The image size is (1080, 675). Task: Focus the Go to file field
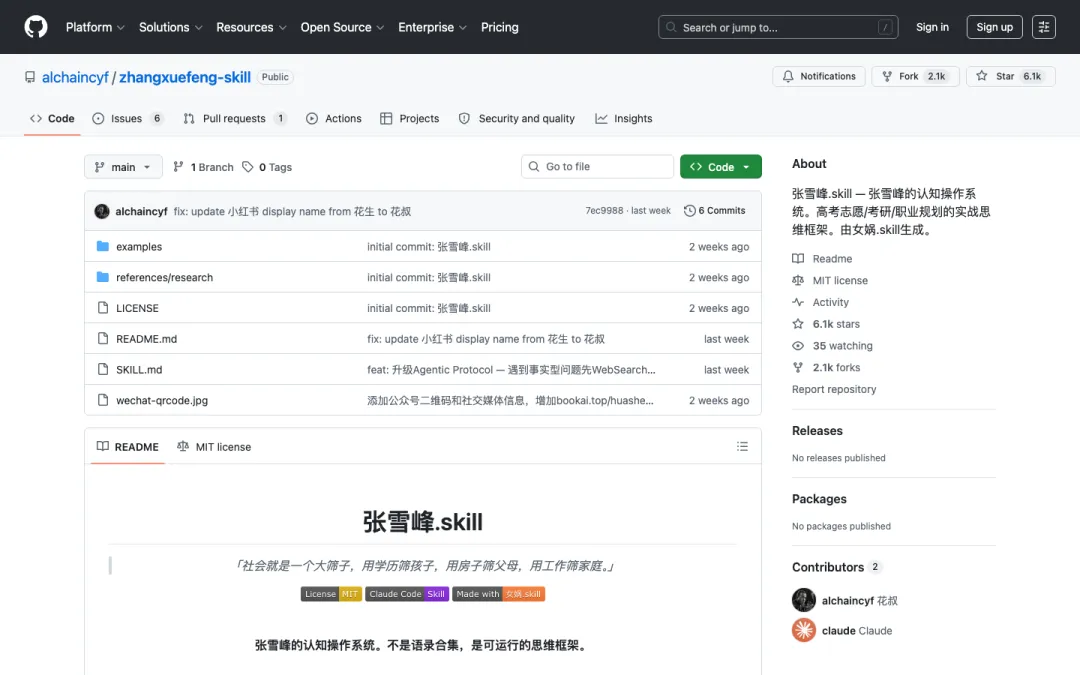[x=597, y=167]
